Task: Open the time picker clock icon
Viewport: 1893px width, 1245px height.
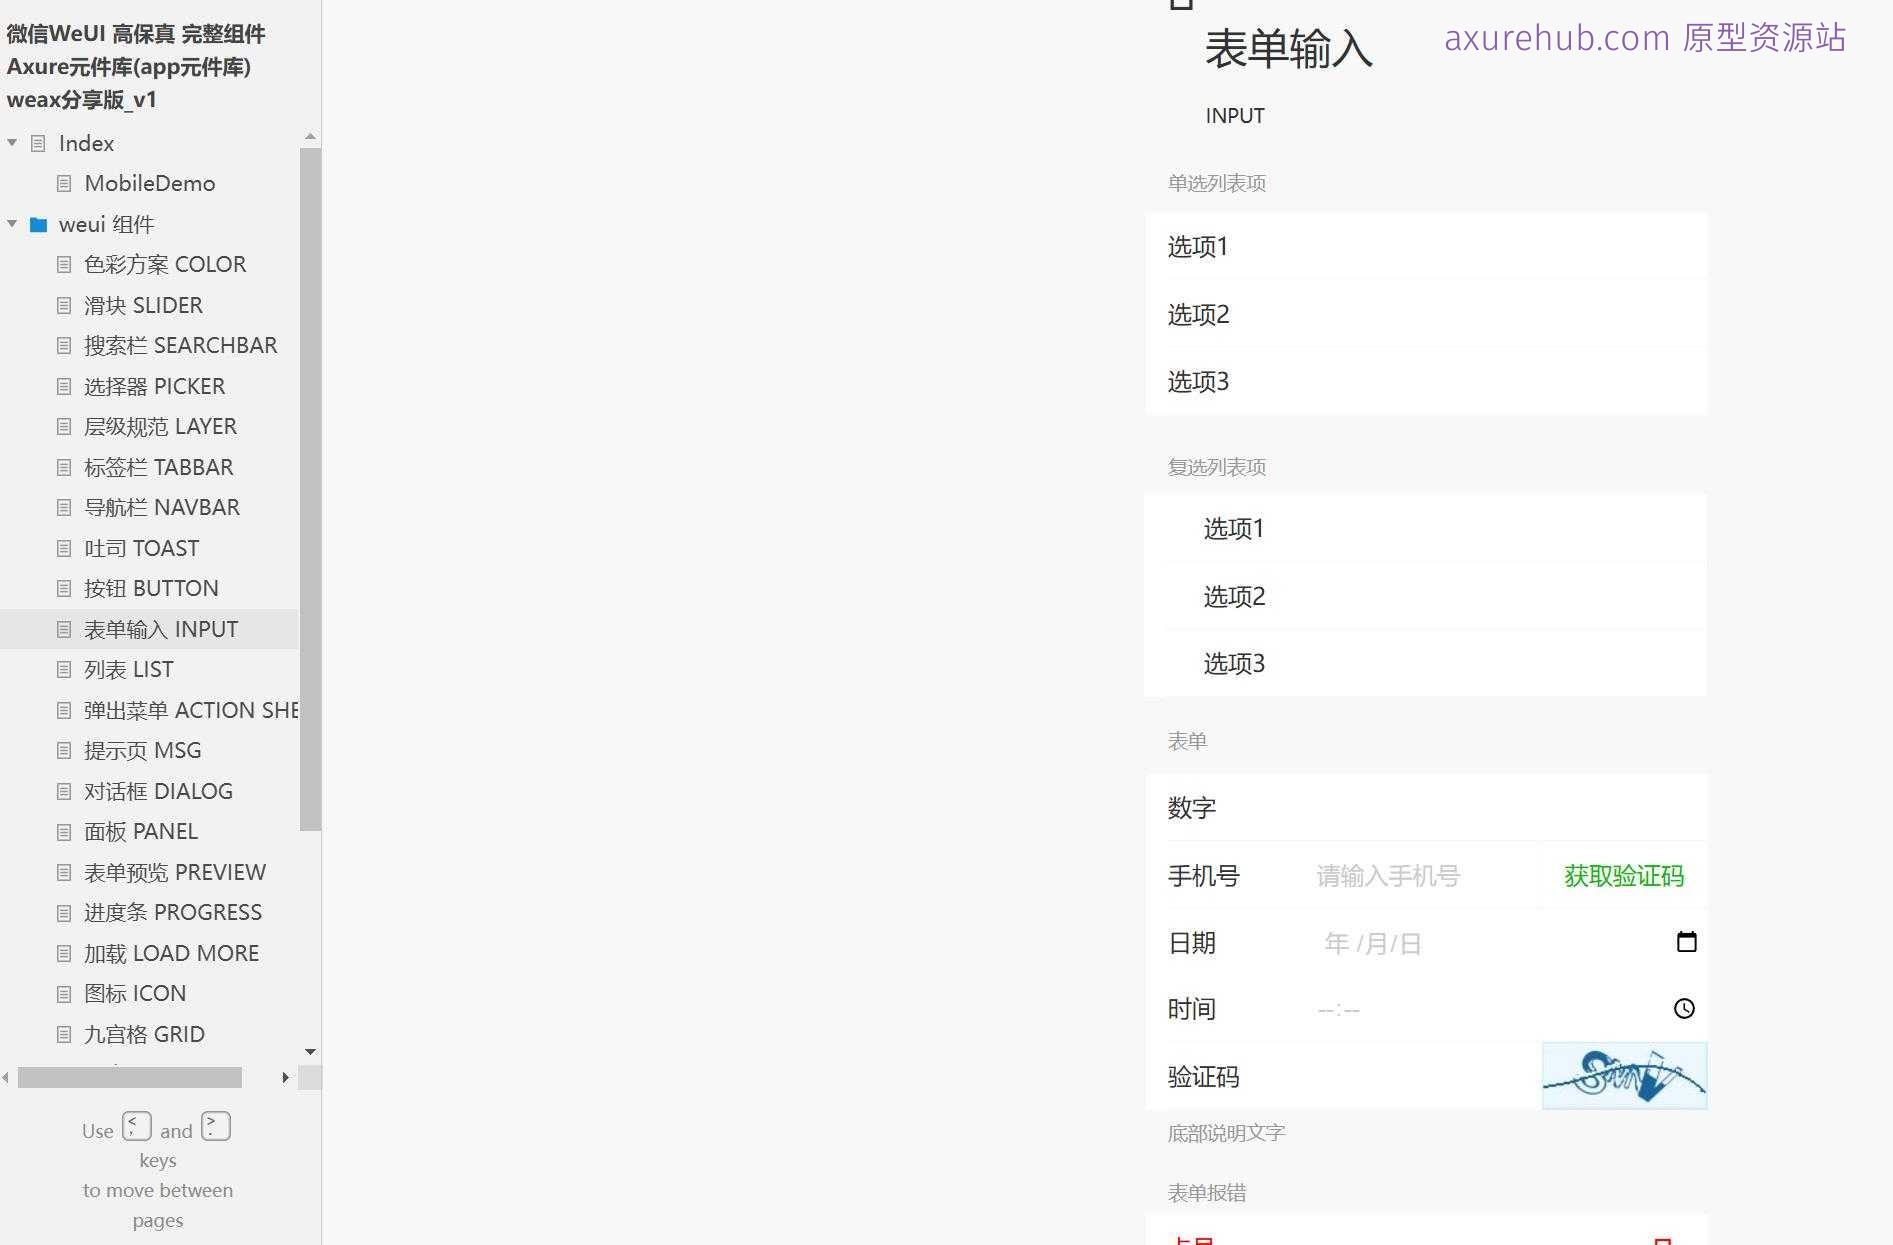Action: (x=1685, y=1008)
